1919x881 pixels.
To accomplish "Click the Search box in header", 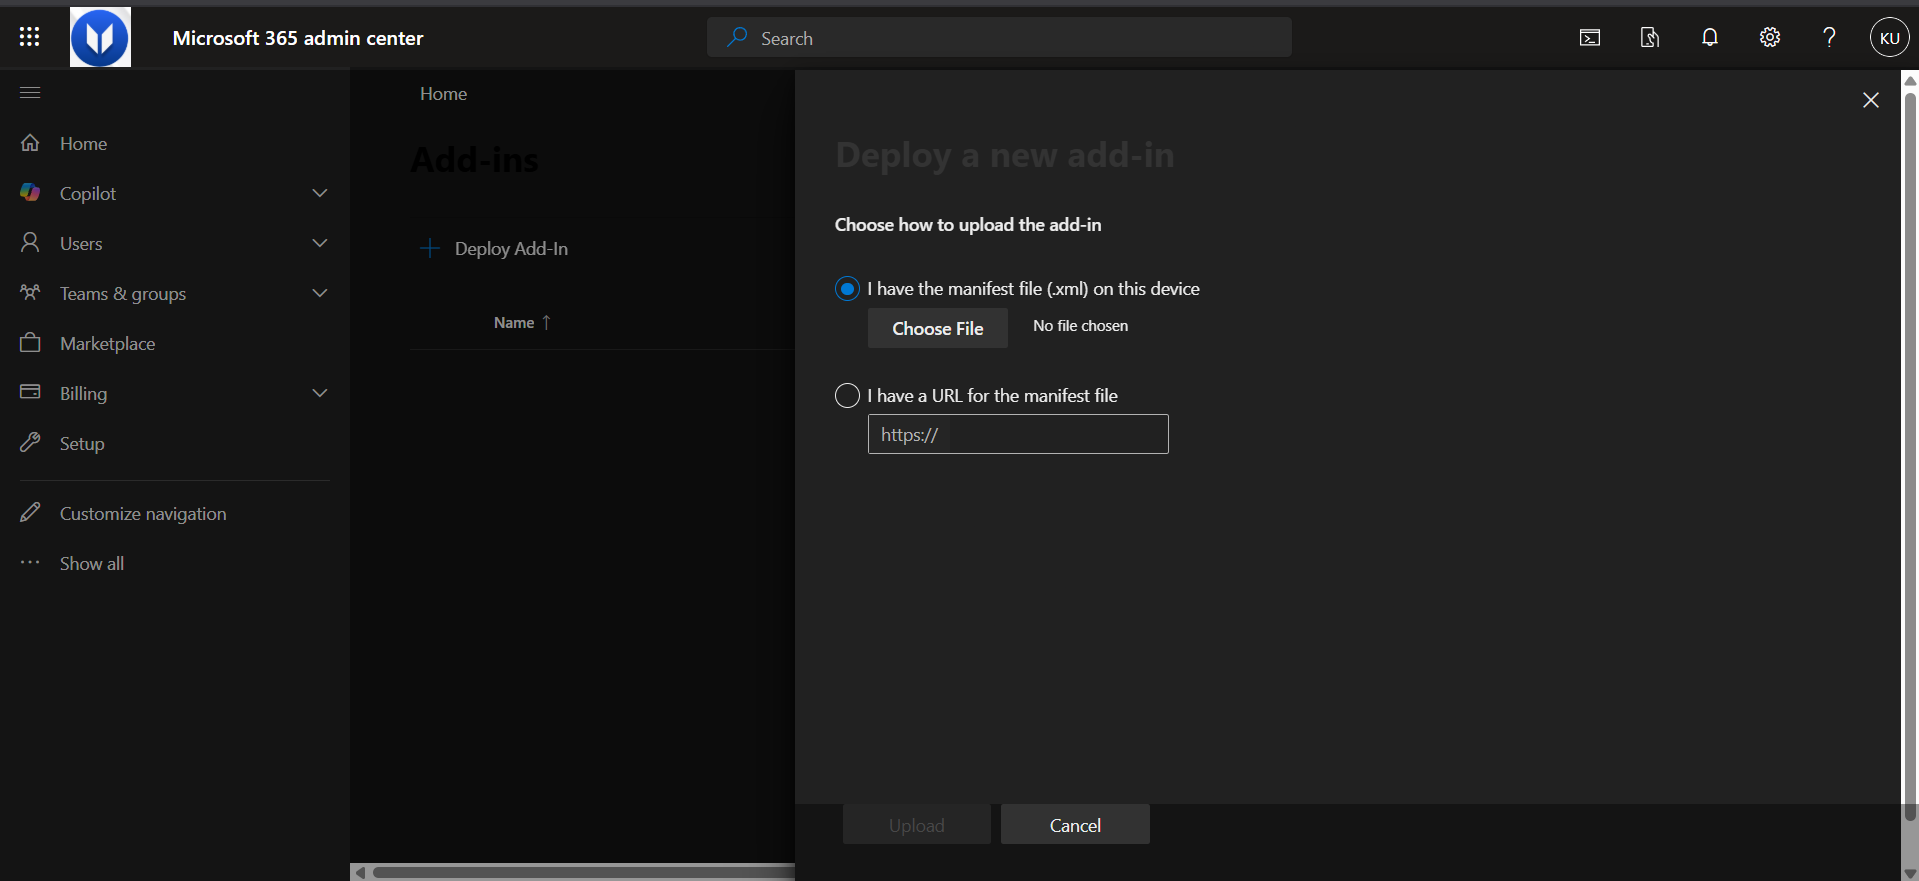I will (999, 38).
